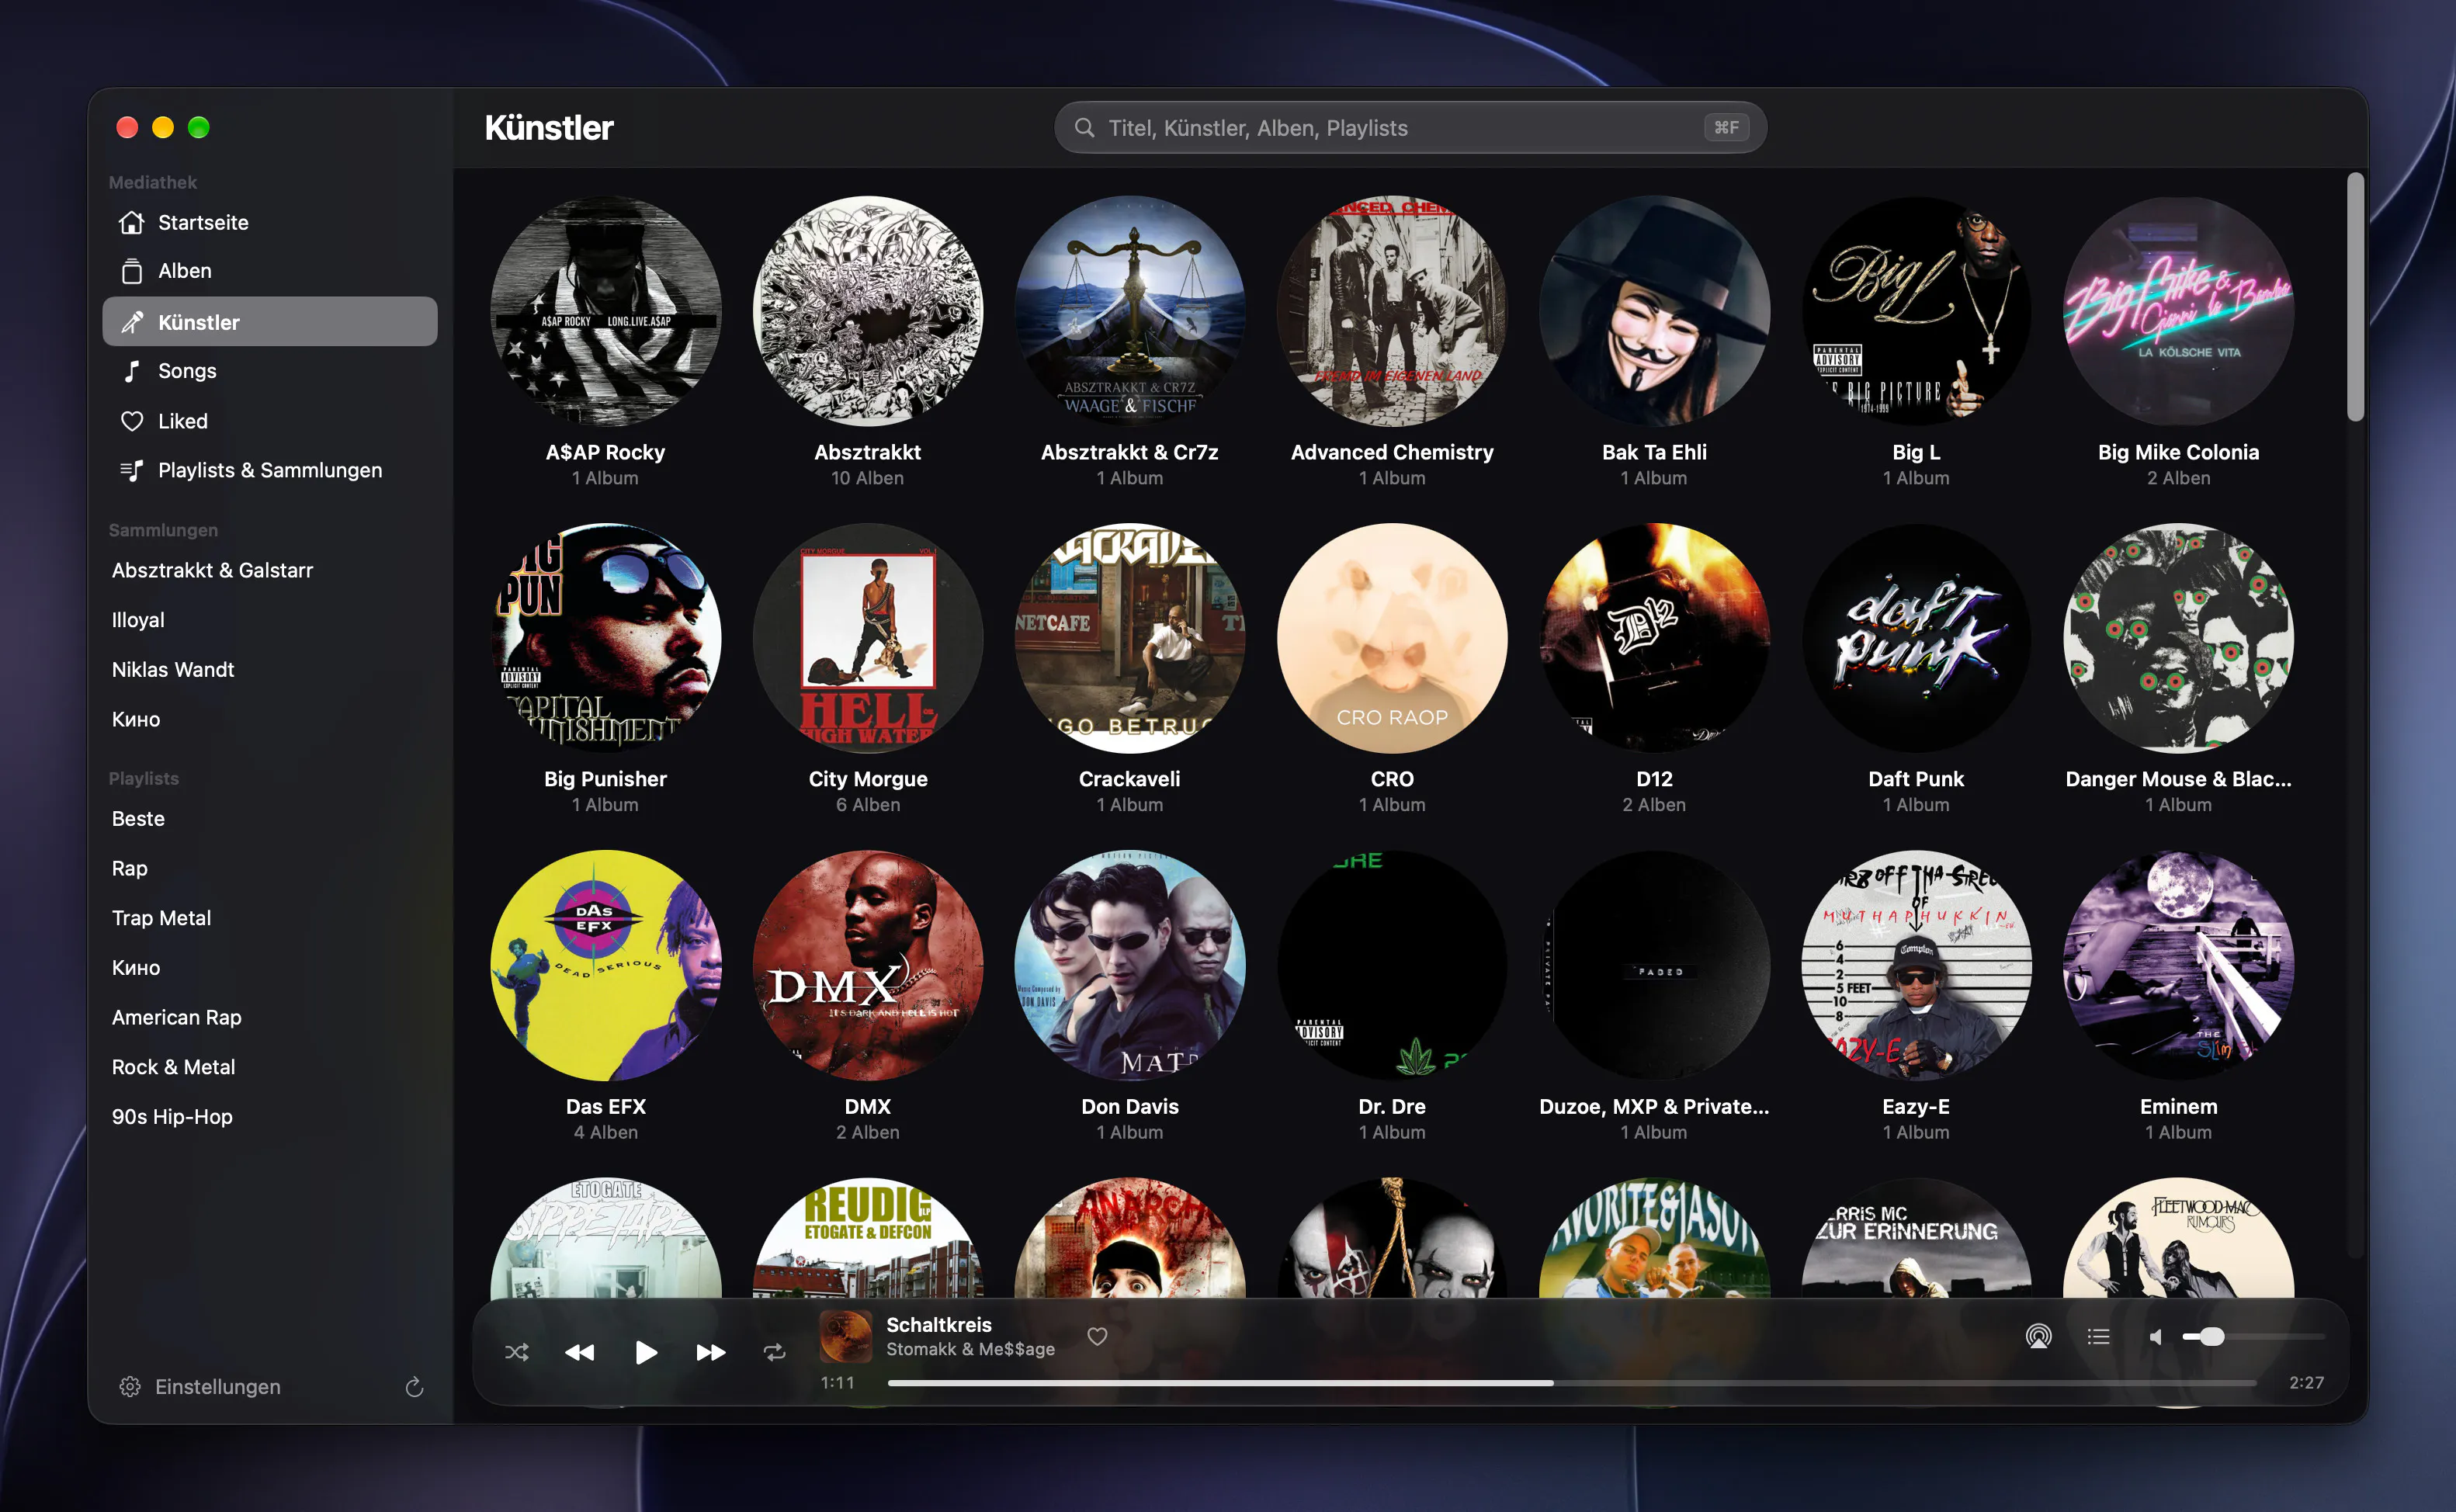Open the Niklas Wandt collection

(x=173, y=669)
